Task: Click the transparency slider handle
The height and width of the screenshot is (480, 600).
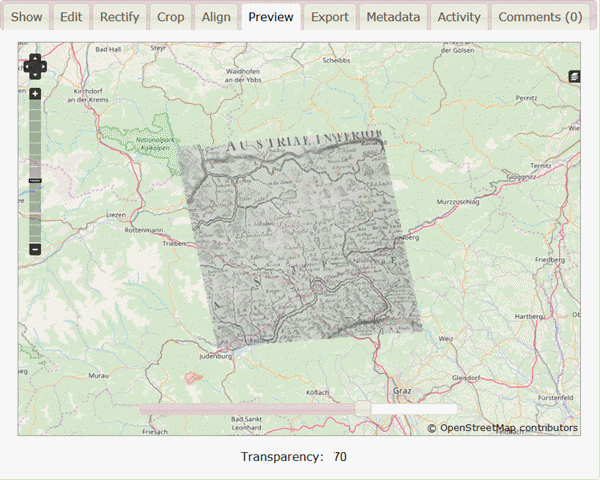Action: (362, 408)
